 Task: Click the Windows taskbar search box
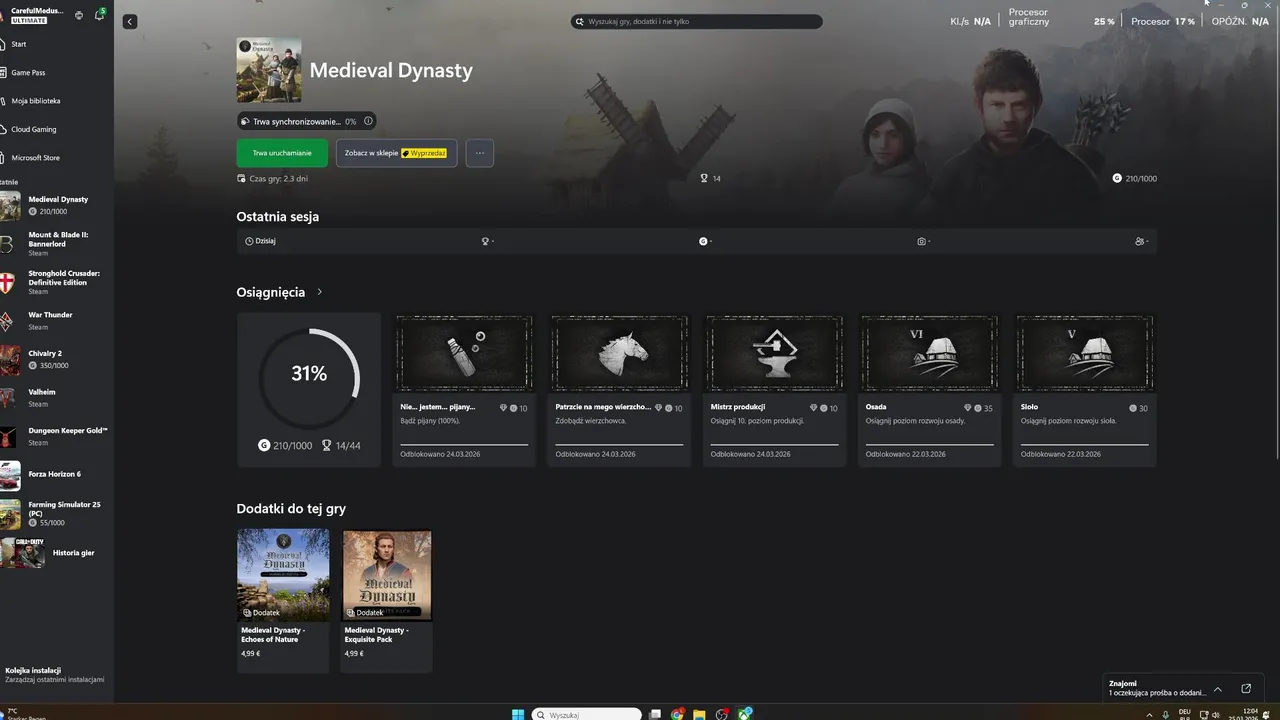coord(587,714)
